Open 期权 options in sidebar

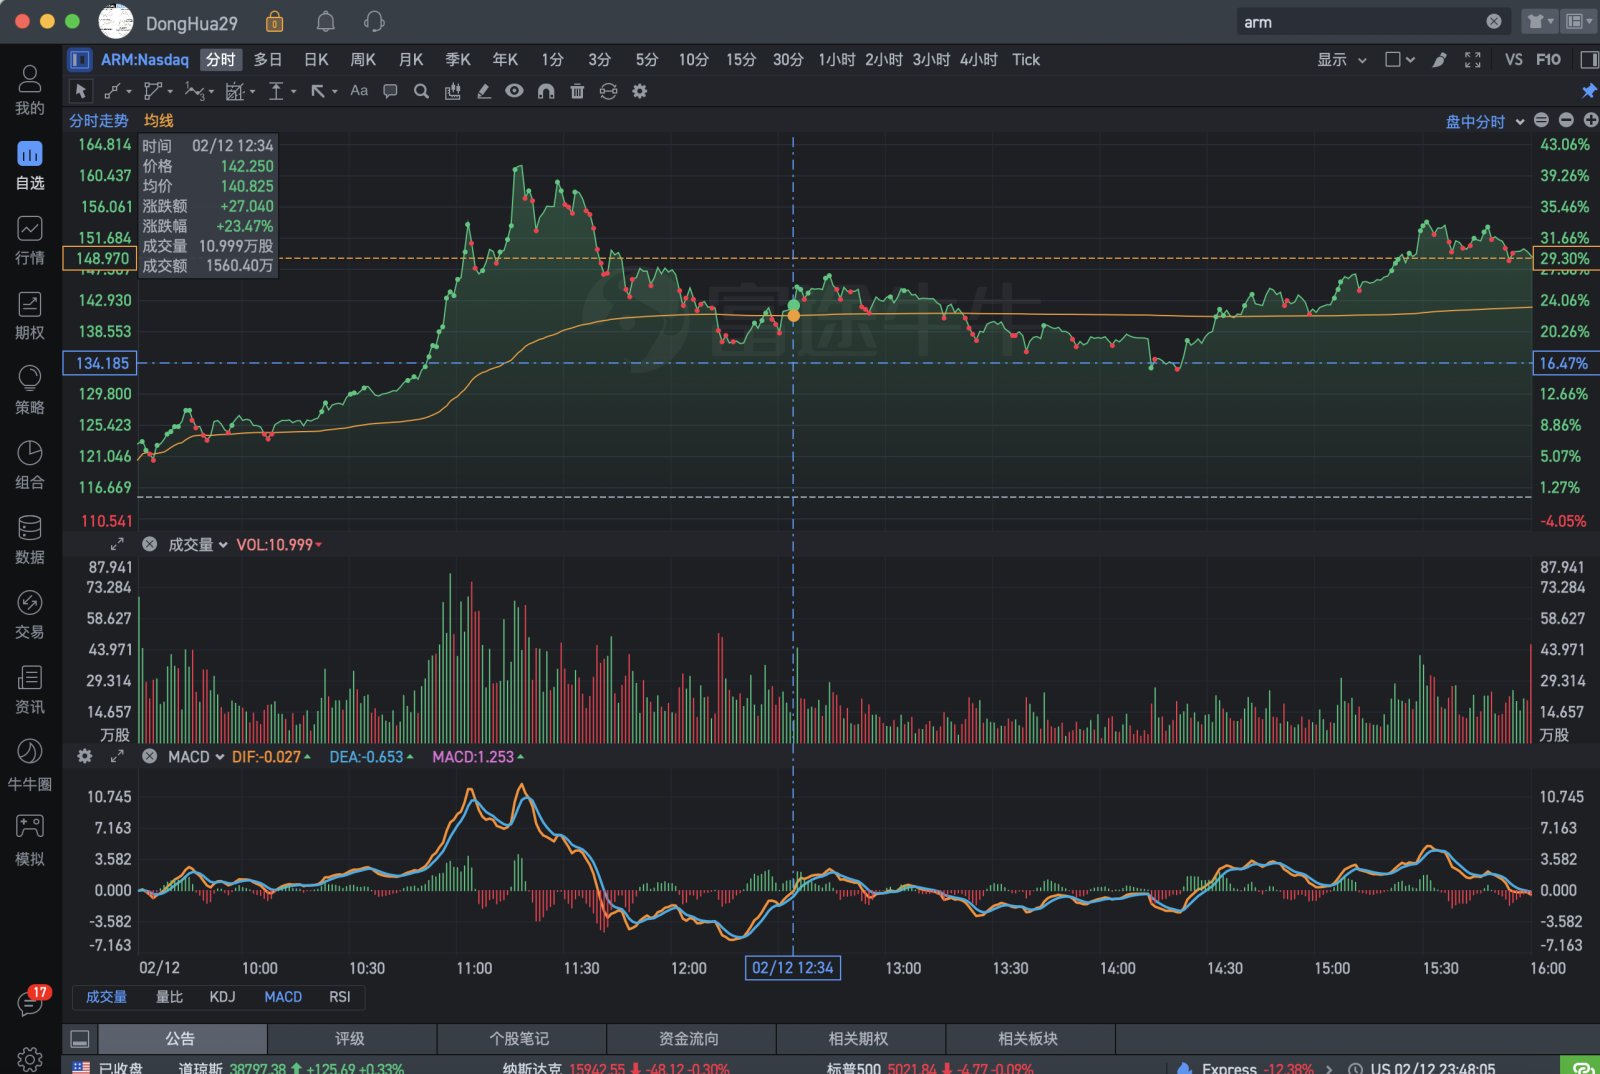30,316
